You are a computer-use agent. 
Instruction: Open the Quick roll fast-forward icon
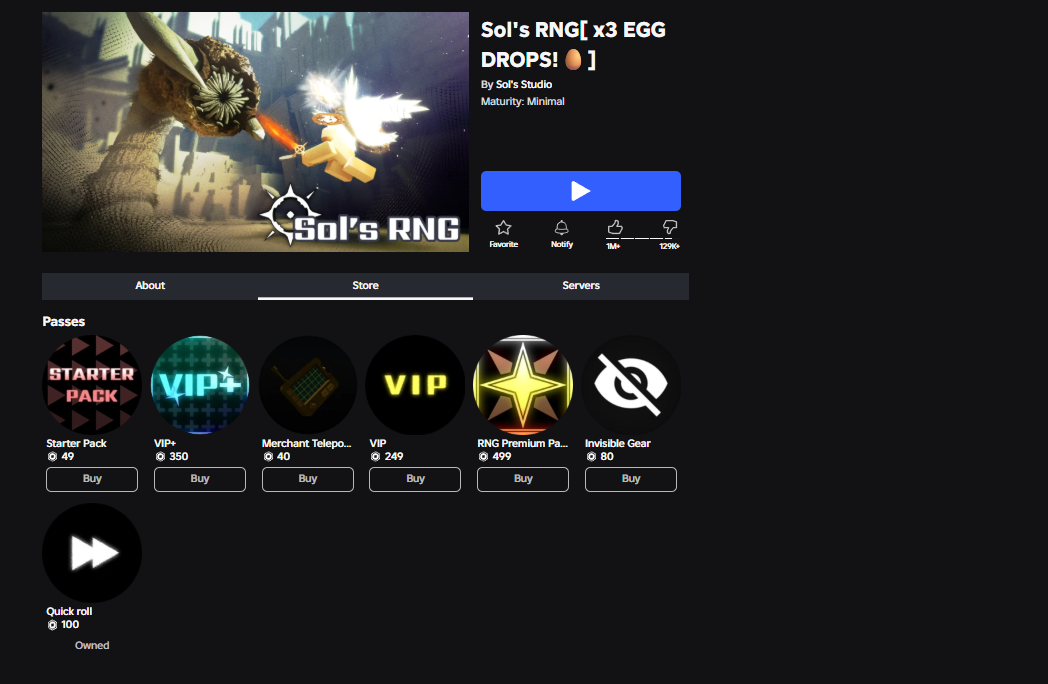[92, 553]
